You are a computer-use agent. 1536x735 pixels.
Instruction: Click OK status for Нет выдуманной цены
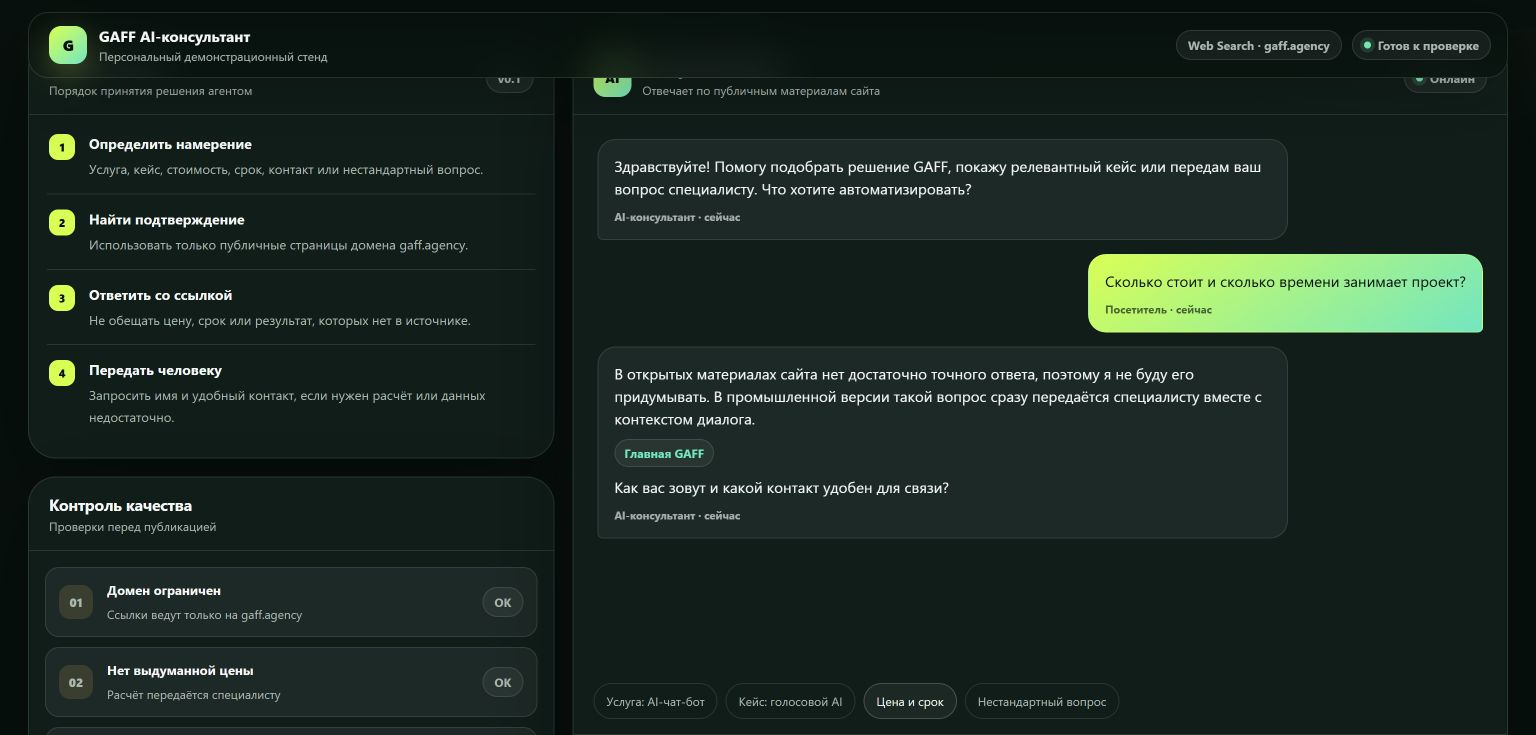[x=503, y=682]
